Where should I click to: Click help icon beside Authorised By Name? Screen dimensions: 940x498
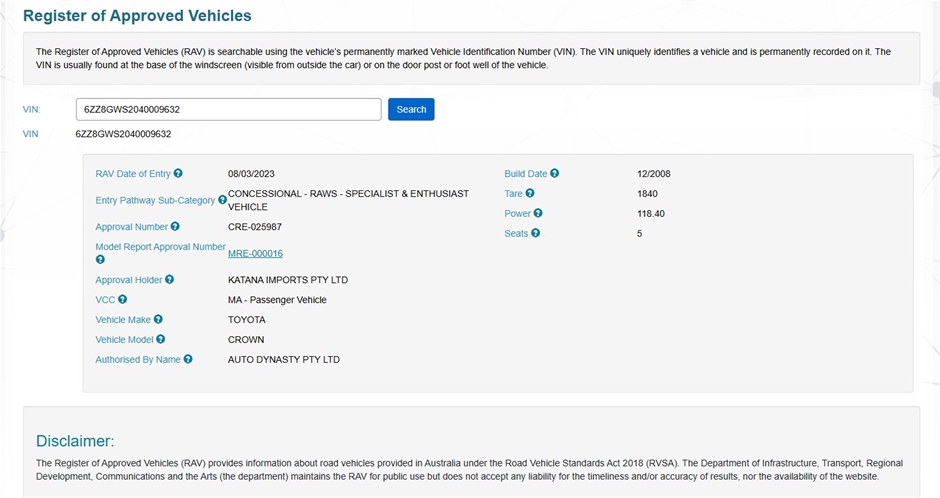tap(188, 359)
